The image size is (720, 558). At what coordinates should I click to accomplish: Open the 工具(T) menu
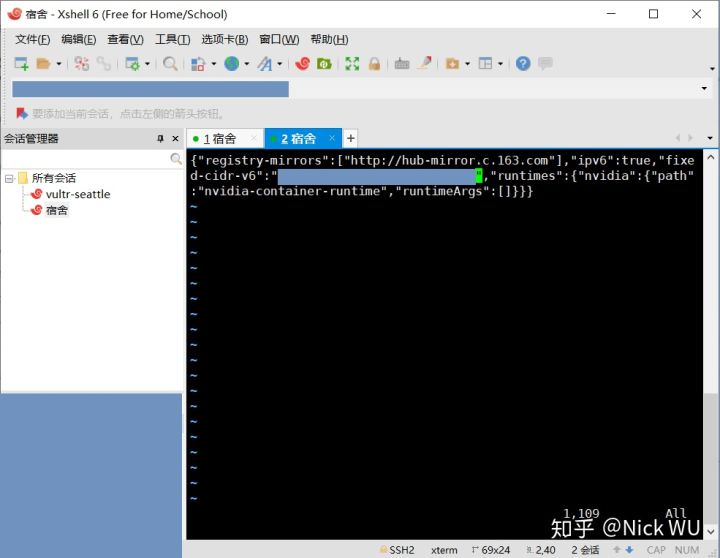click(173, 39)
